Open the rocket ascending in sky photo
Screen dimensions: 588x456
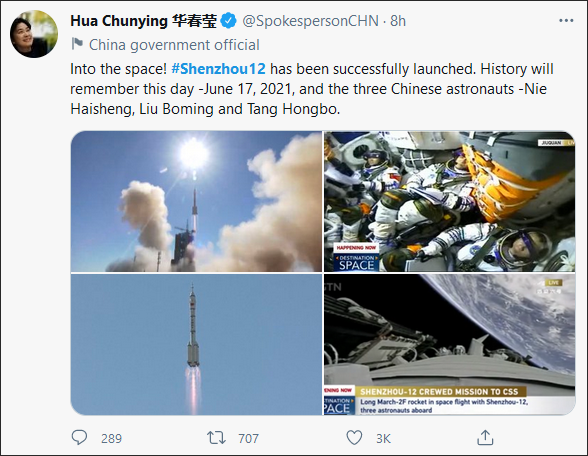(x=196, y=344)
